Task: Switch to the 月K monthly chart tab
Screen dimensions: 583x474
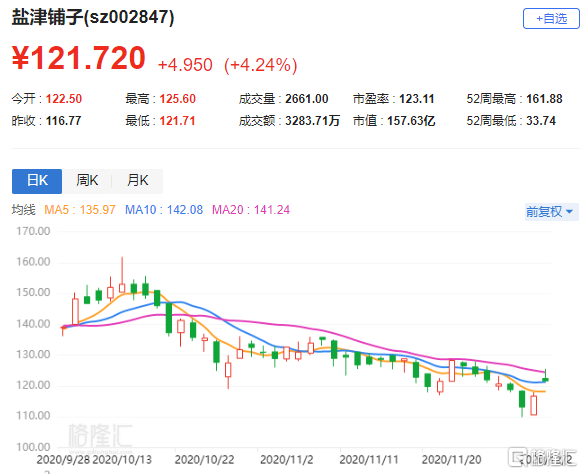Action: click(x=137, y=181)
